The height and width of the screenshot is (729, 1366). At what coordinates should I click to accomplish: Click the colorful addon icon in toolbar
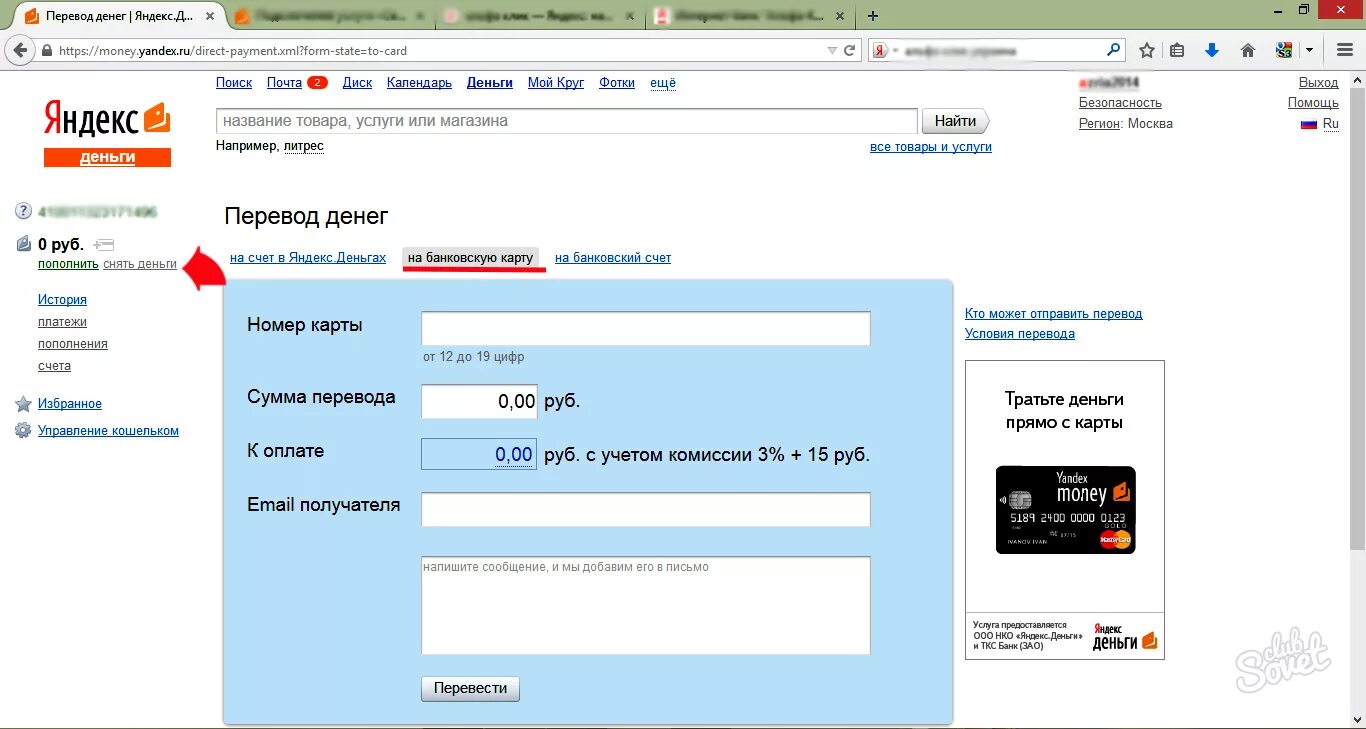1285,50
